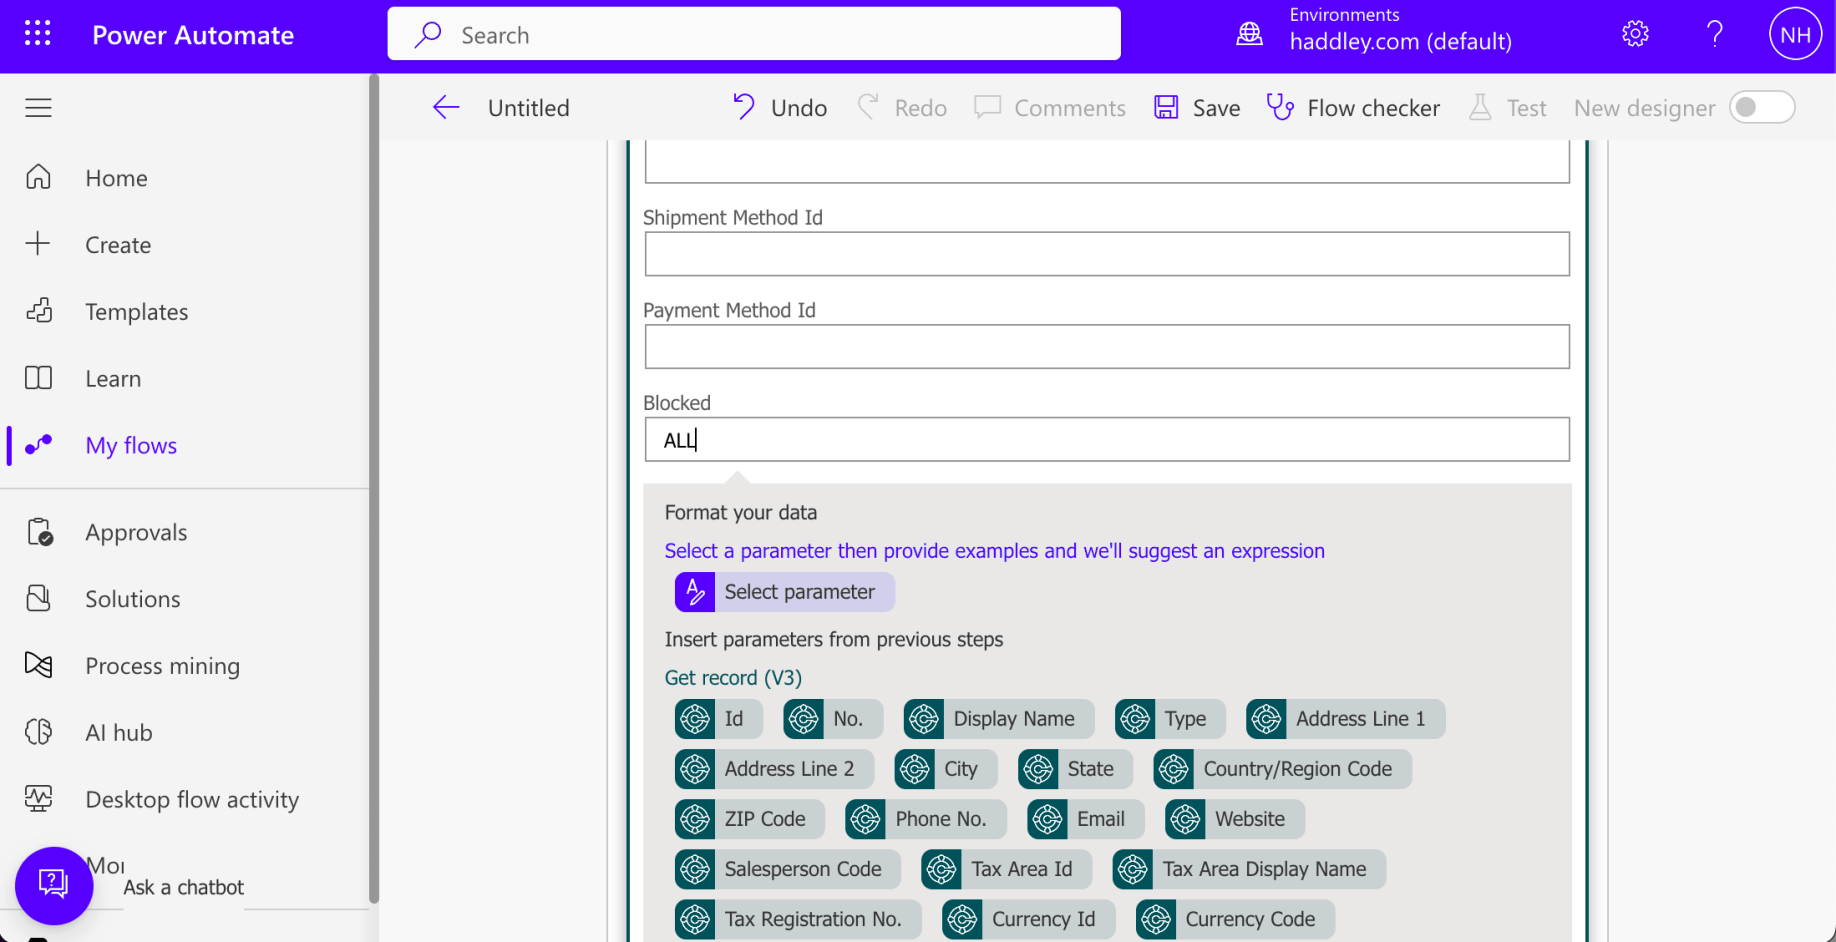Open the Solutions navigation item
The width and height of the screenshot is (1836, 942).
(x=133, y=598)
